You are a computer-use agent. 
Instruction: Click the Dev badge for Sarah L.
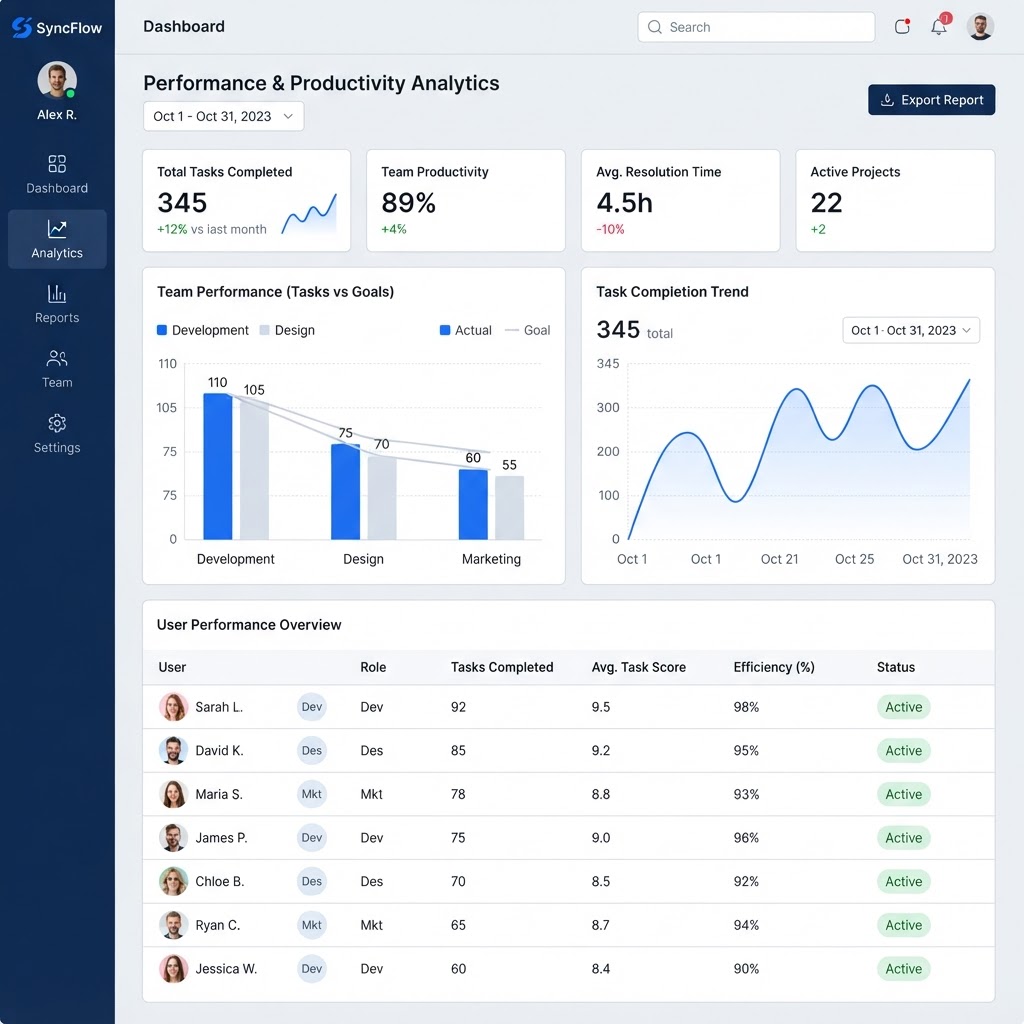point(312,707)
